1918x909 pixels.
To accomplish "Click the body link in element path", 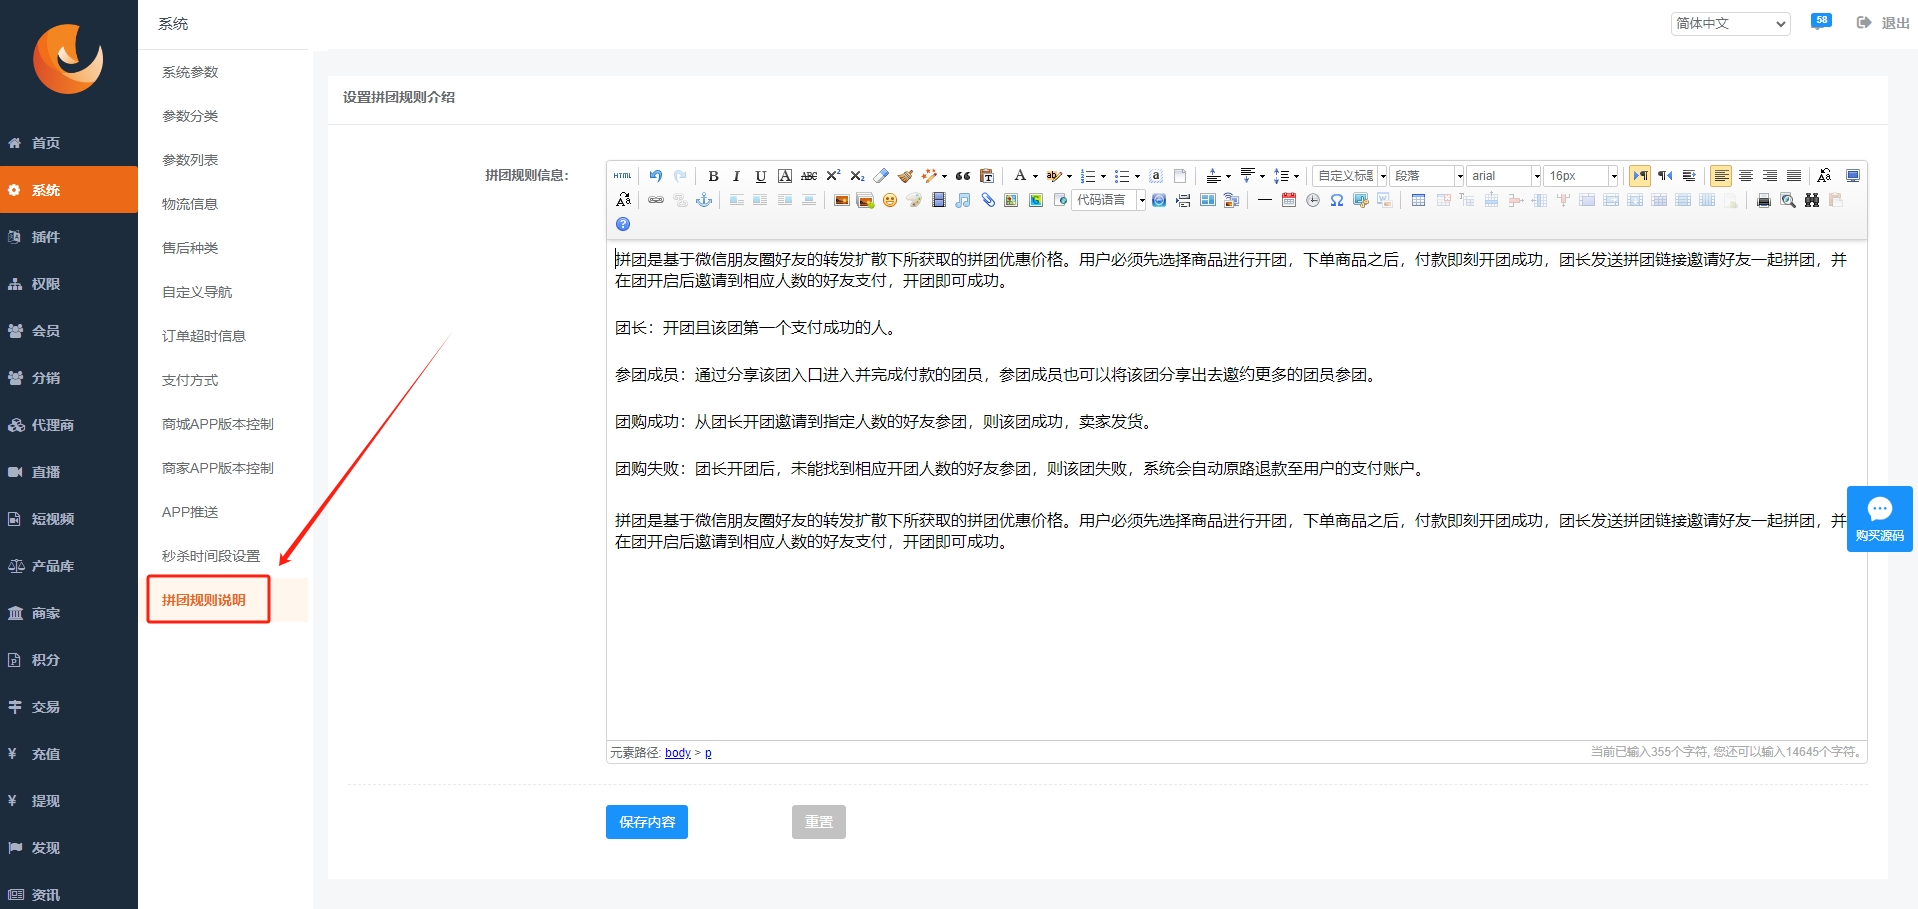I will click(678, 753).
